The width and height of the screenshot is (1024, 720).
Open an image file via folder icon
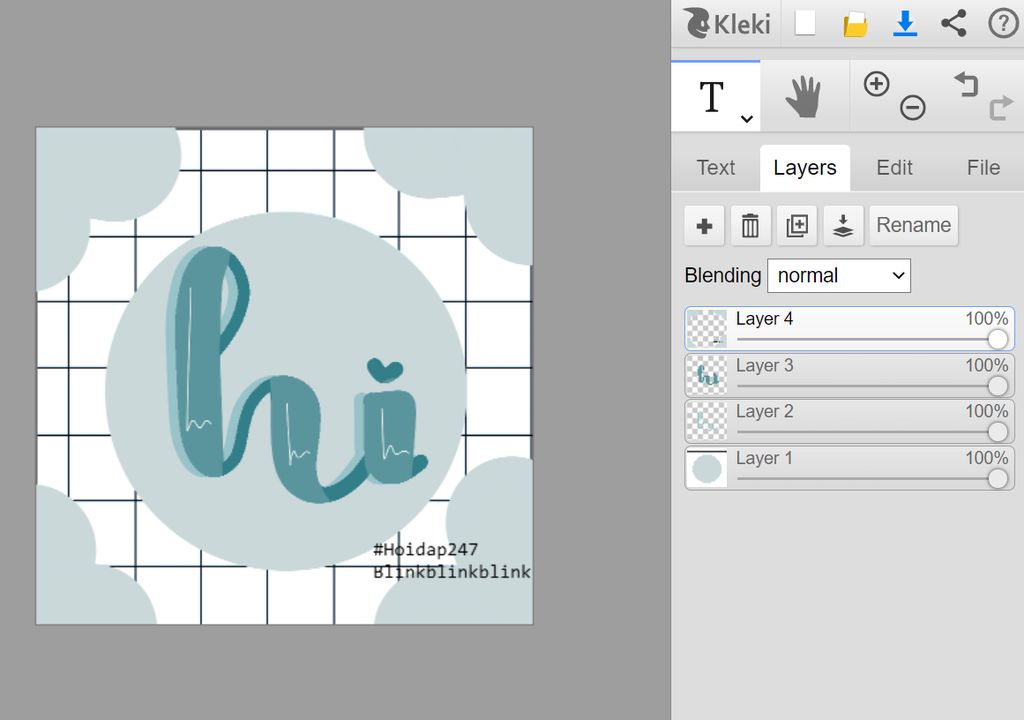pos(855,25)
